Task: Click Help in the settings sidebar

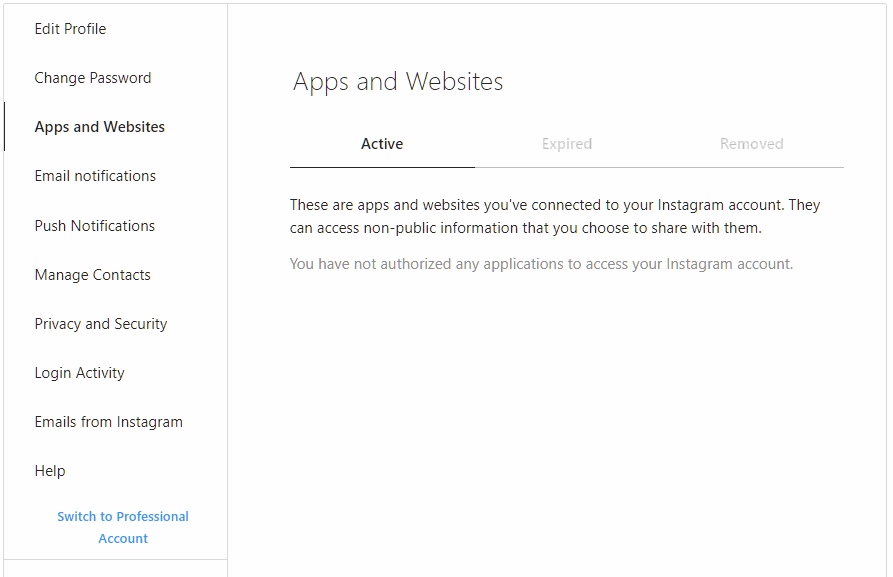Action: [50, 471]
